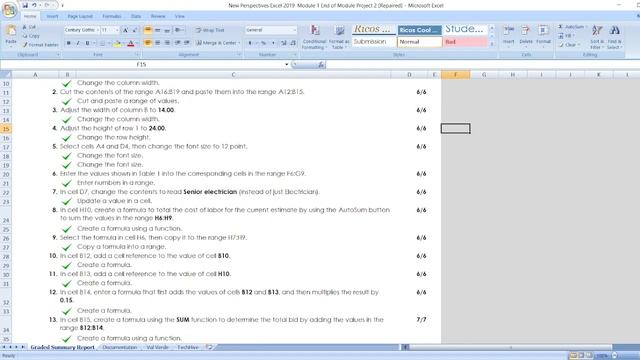Image resolution: width=640 pixels, height=360 pixels.
Task: Delete cells with the Delete icon
Action: pos(526,31)
